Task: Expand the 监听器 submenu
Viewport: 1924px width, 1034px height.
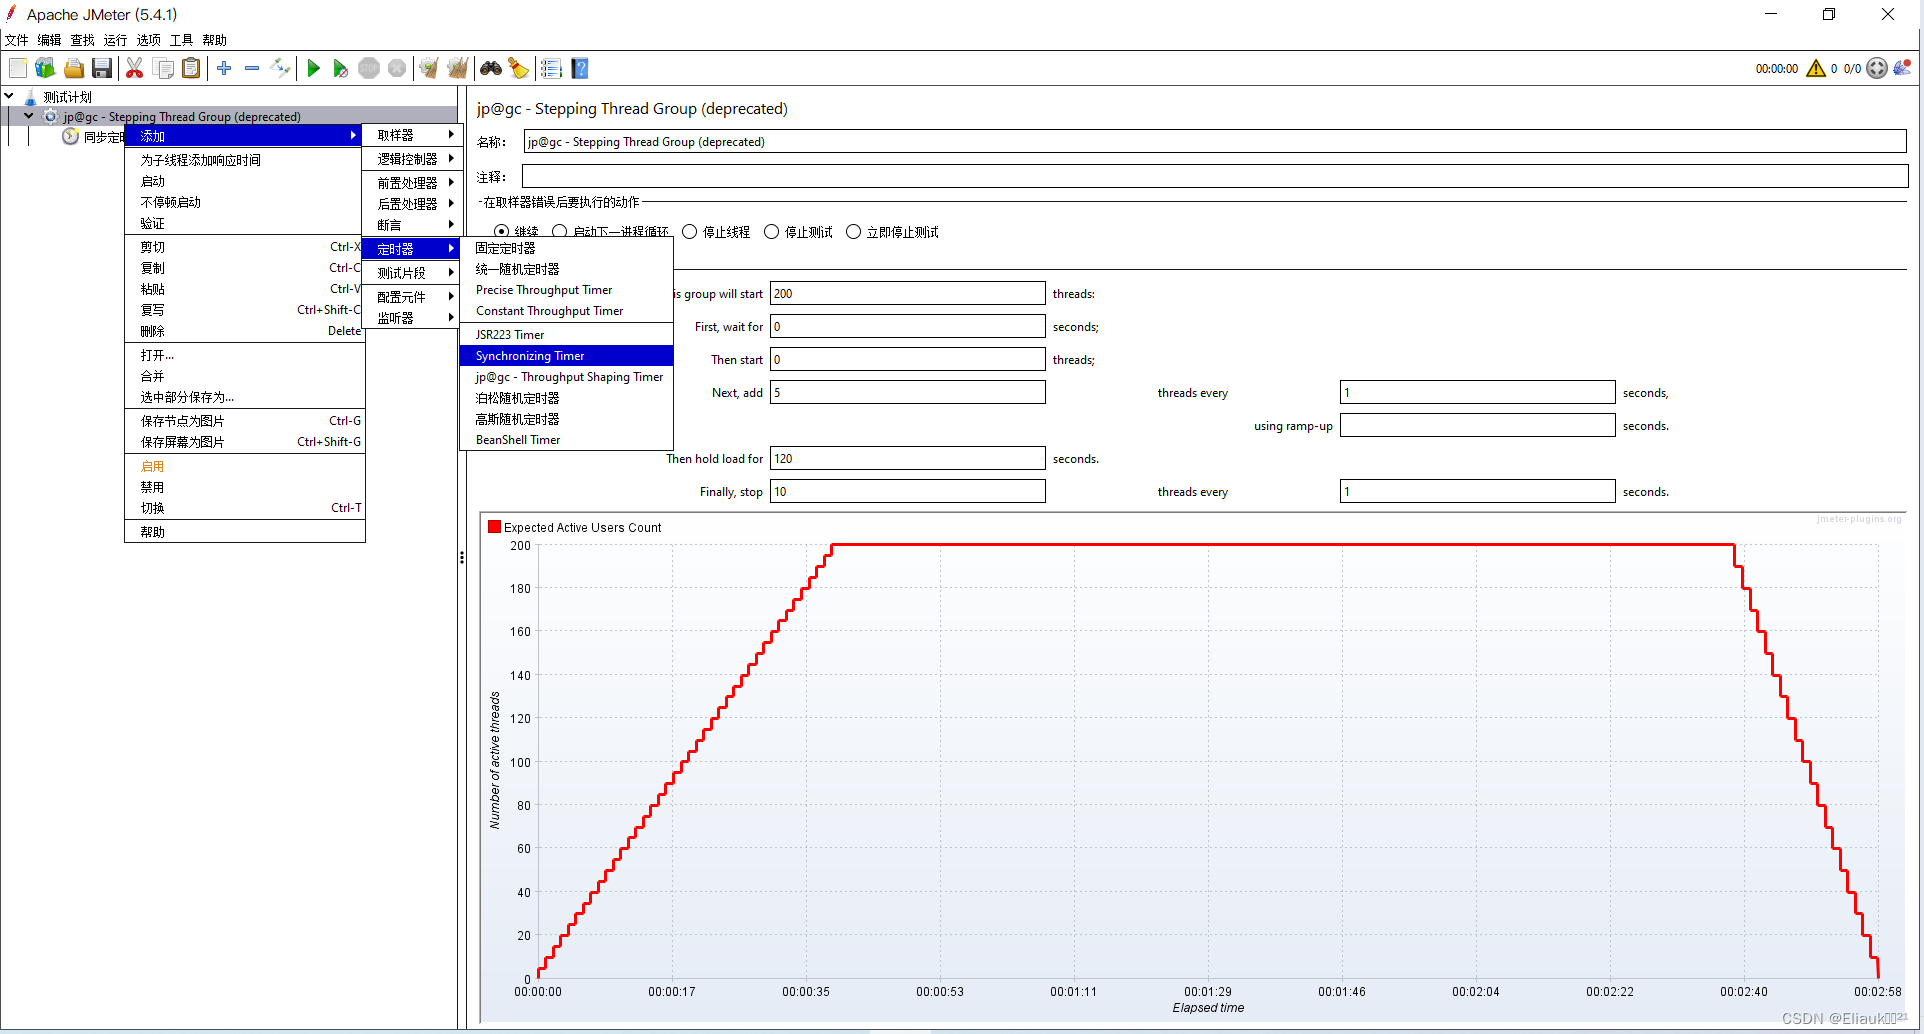Action: [x=410, y=318]
